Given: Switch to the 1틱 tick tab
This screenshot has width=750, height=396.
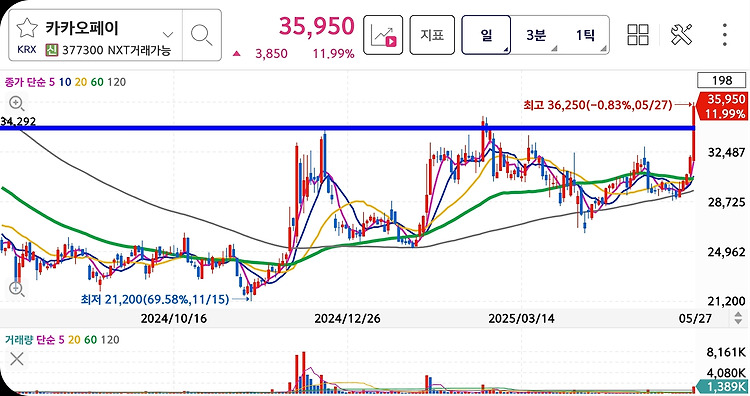Looking at the screenshot, I should (585, 35).
